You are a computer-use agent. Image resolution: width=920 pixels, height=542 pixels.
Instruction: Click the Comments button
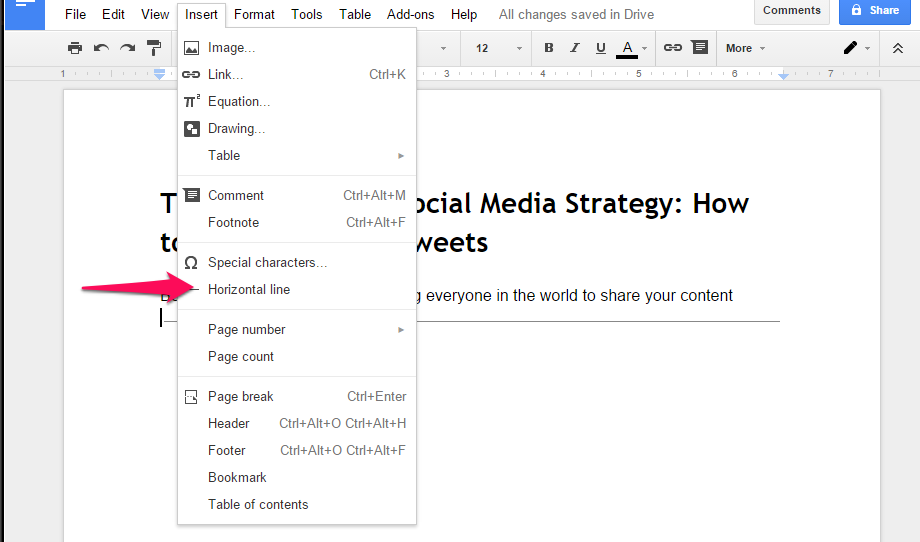(x=792, y=11)
